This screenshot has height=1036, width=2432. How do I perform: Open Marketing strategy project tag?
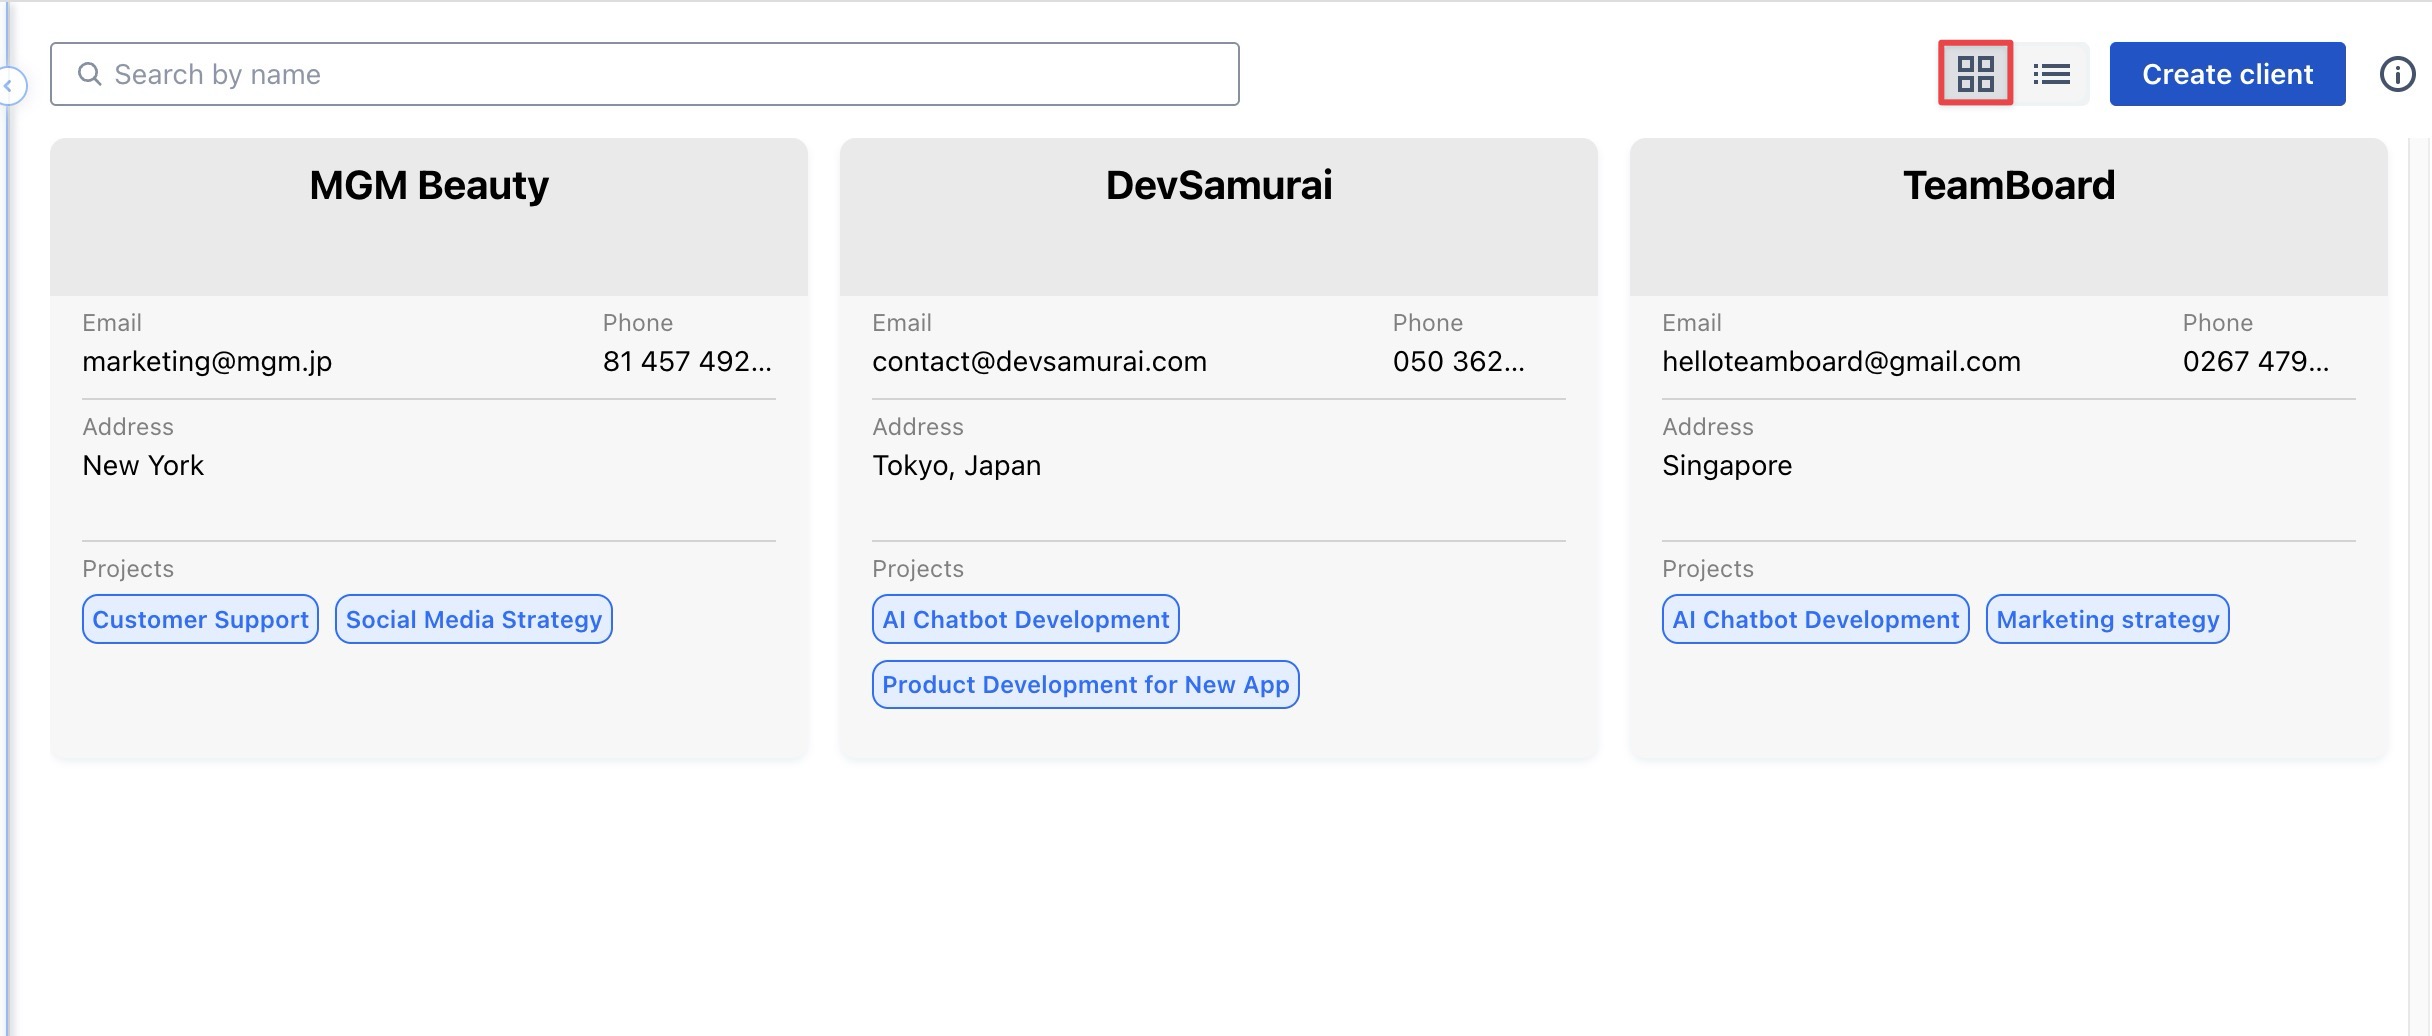[x=2107, y=620]
